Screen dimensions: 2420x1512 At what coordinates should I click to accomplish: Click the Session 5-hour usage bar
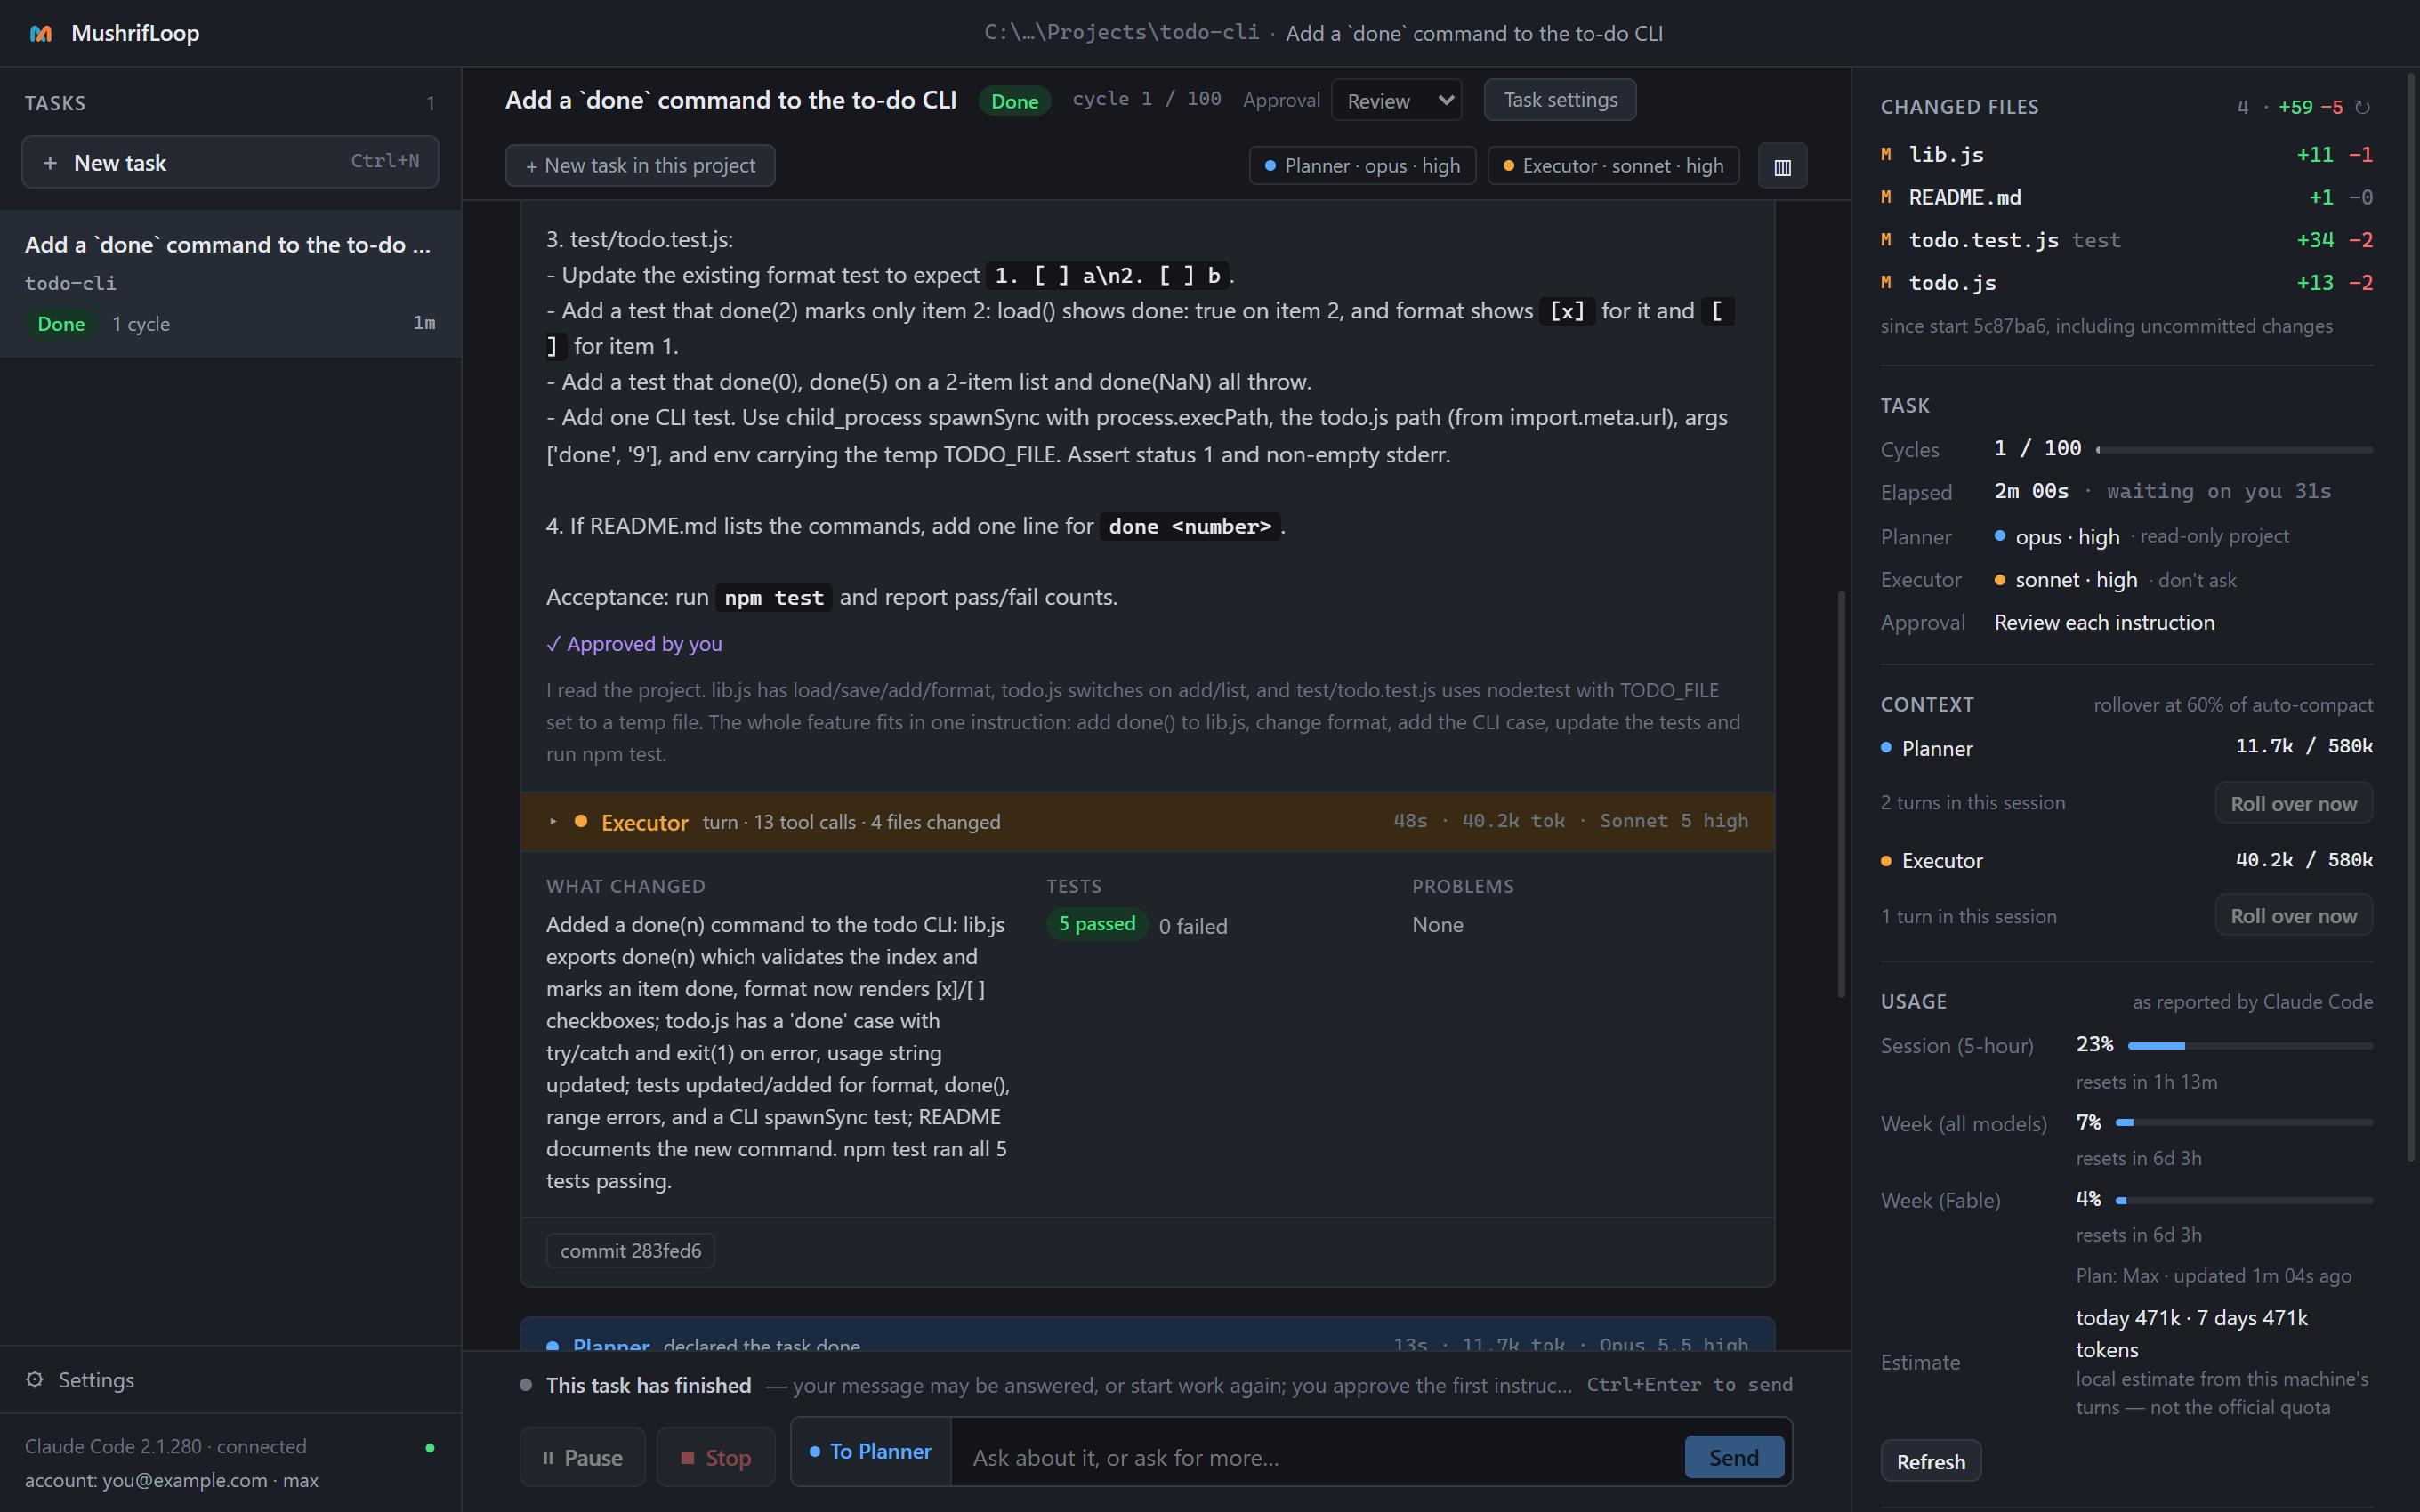click(x=2250, y=1046)
